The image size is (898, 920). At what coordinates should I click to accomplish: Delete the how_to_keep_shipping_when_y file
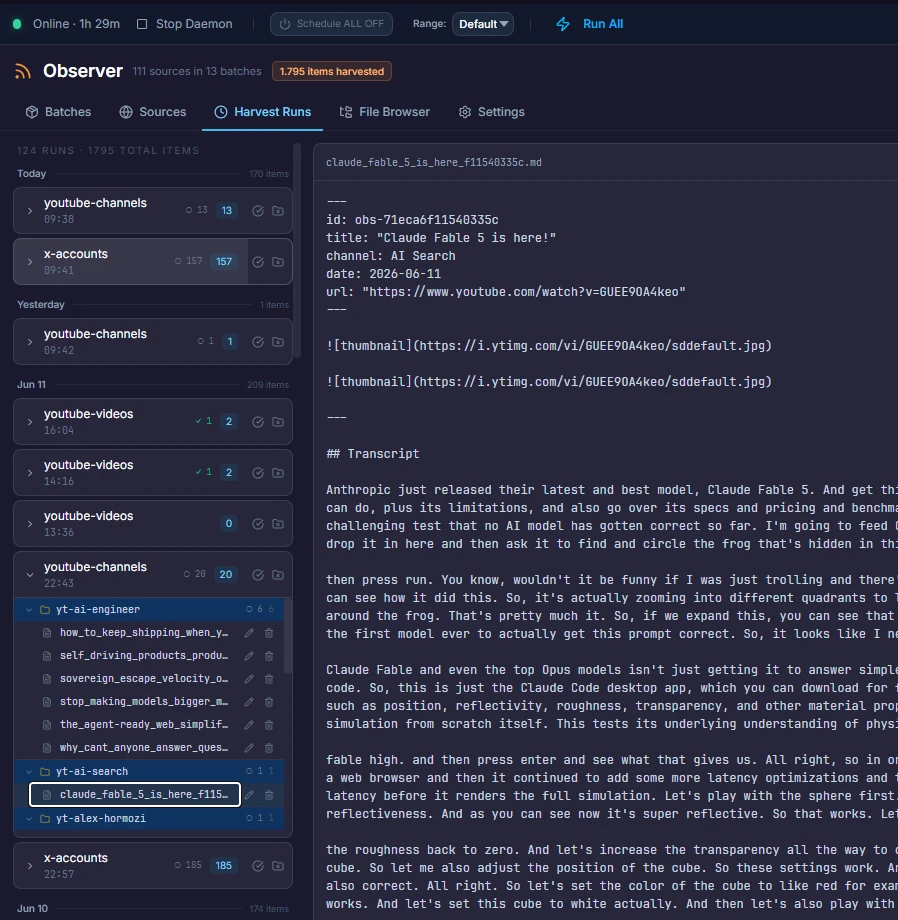(x=269, y=632)
